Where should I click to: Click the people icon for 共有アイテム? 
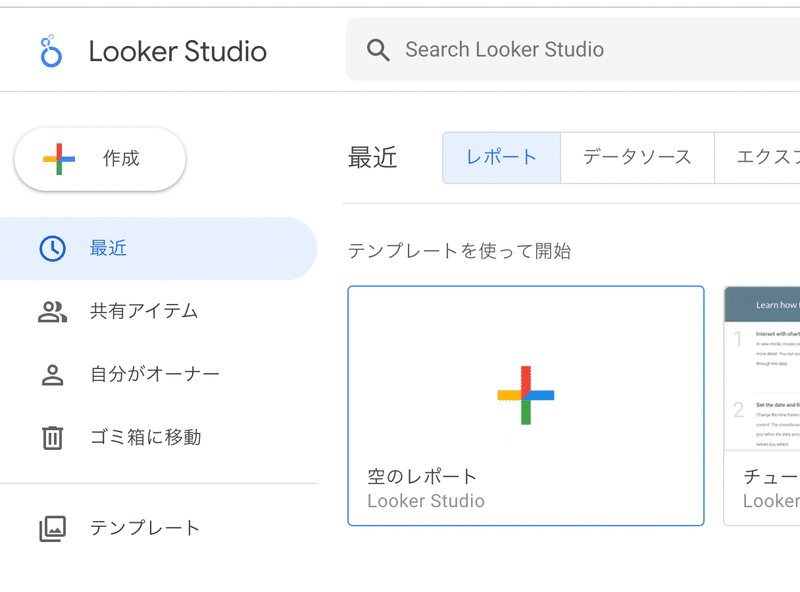pos(52,311)
